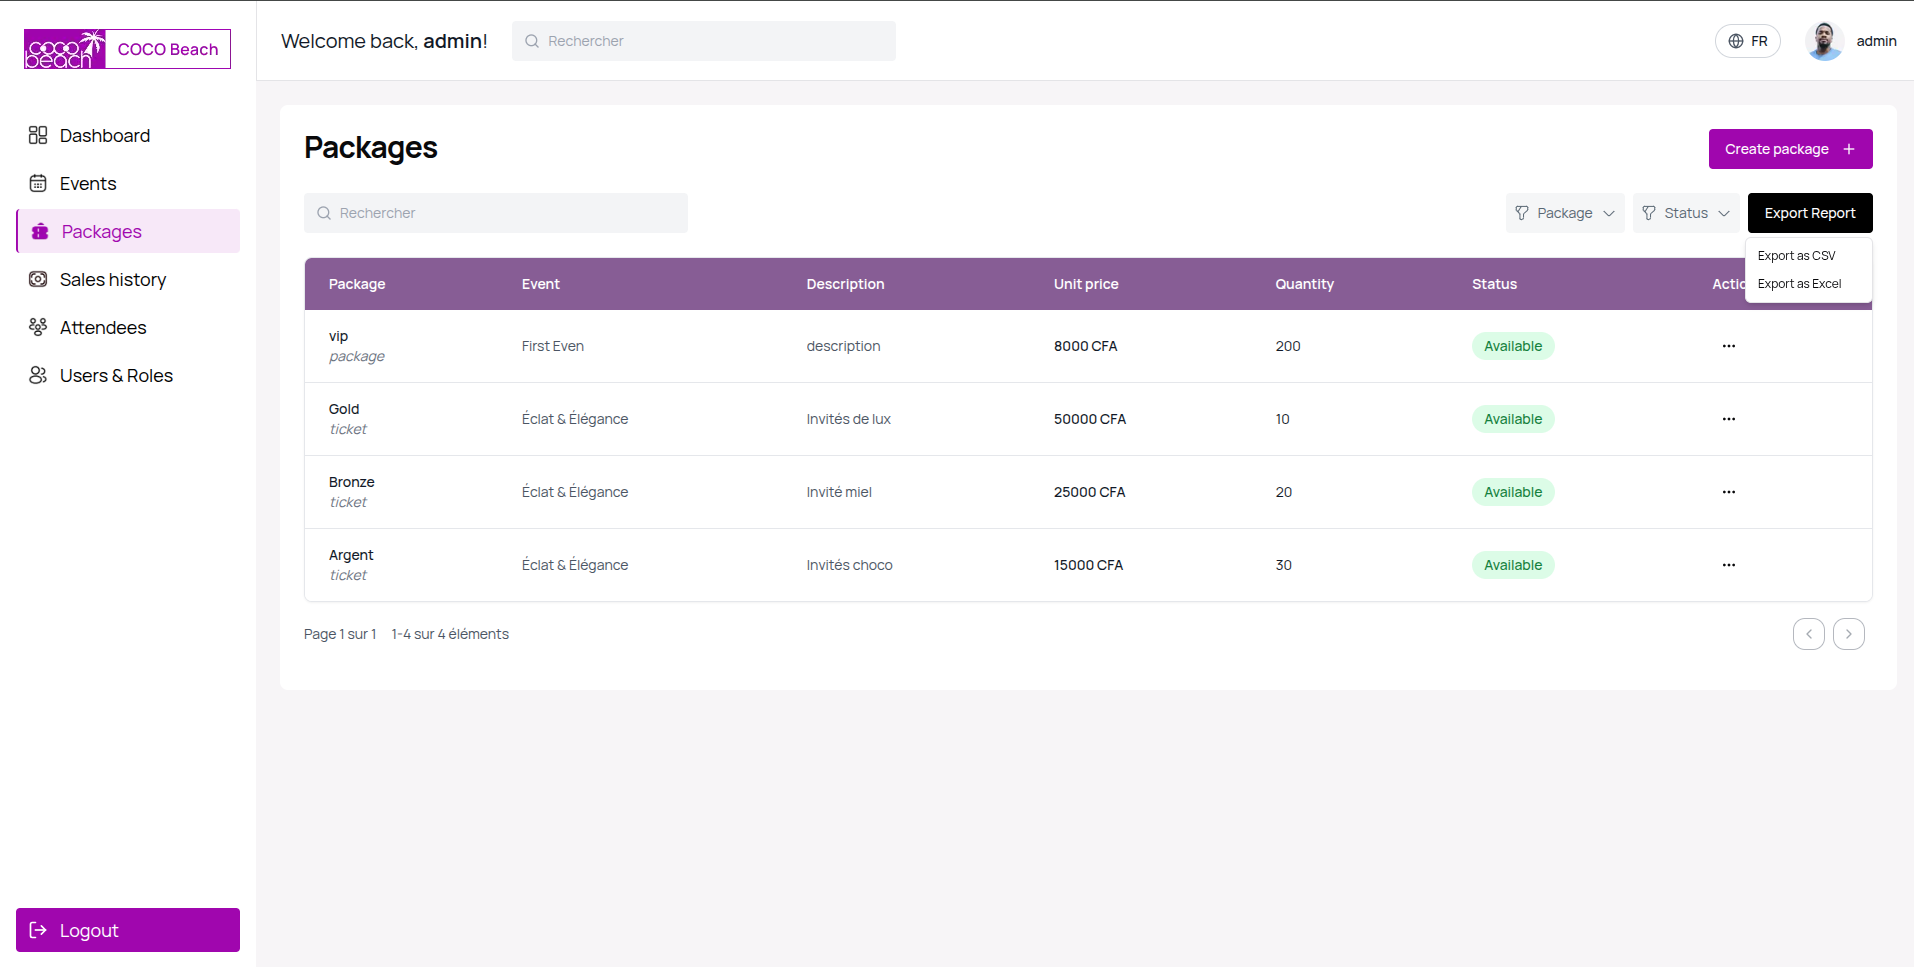Viewport: 1914px width, 967px height.
Task: Click the globe icon next to FR
Action: pos(1736,41)
